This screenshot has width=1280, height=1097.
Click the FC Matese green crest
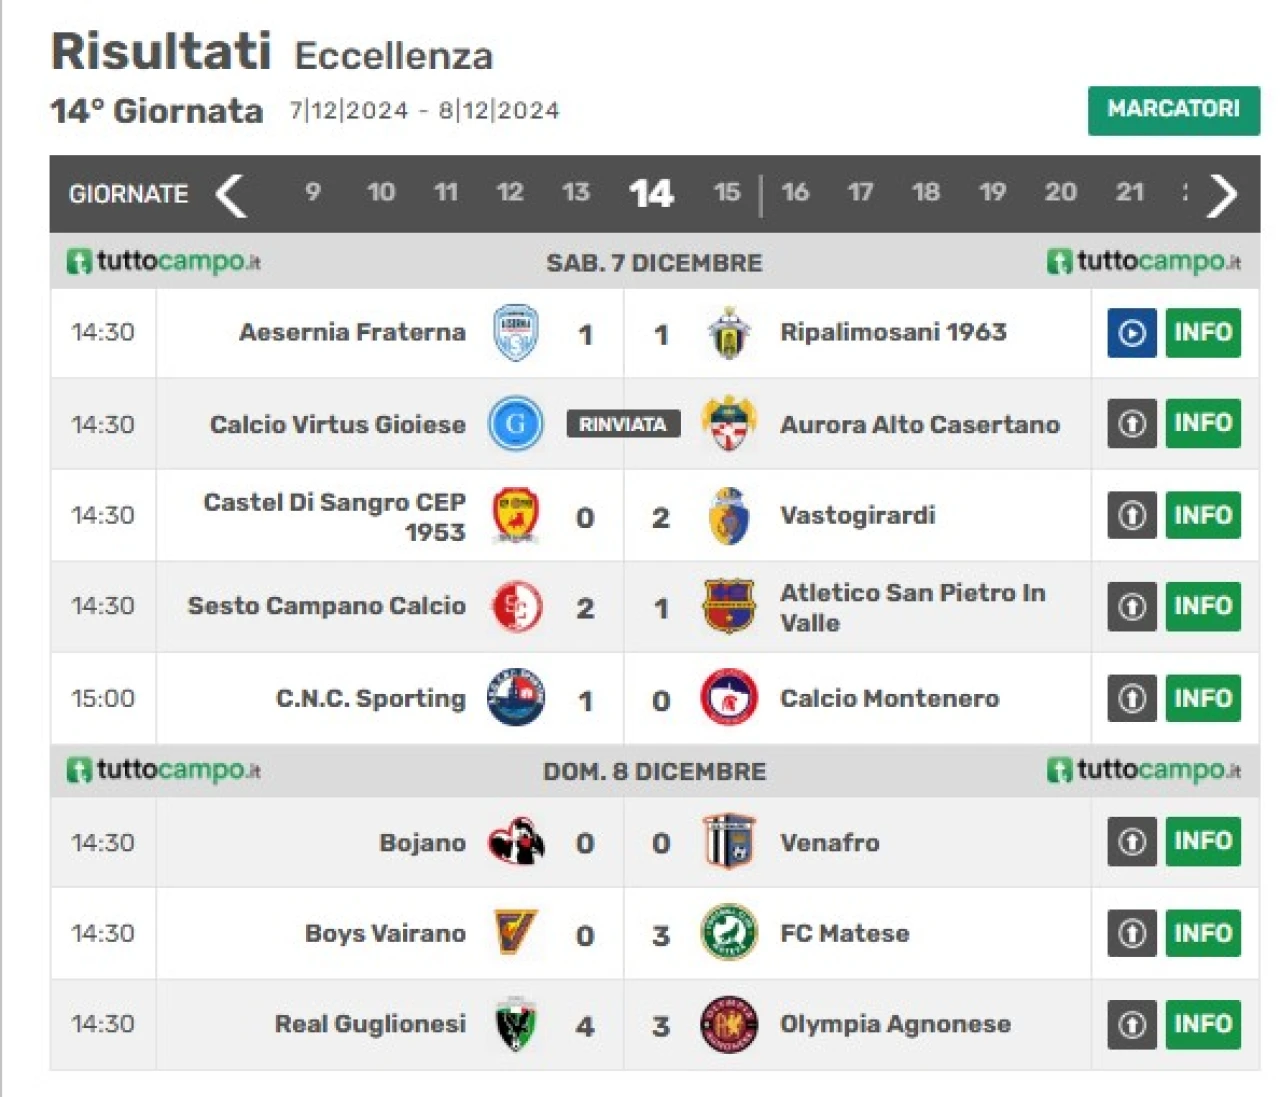tap(728, 933)
